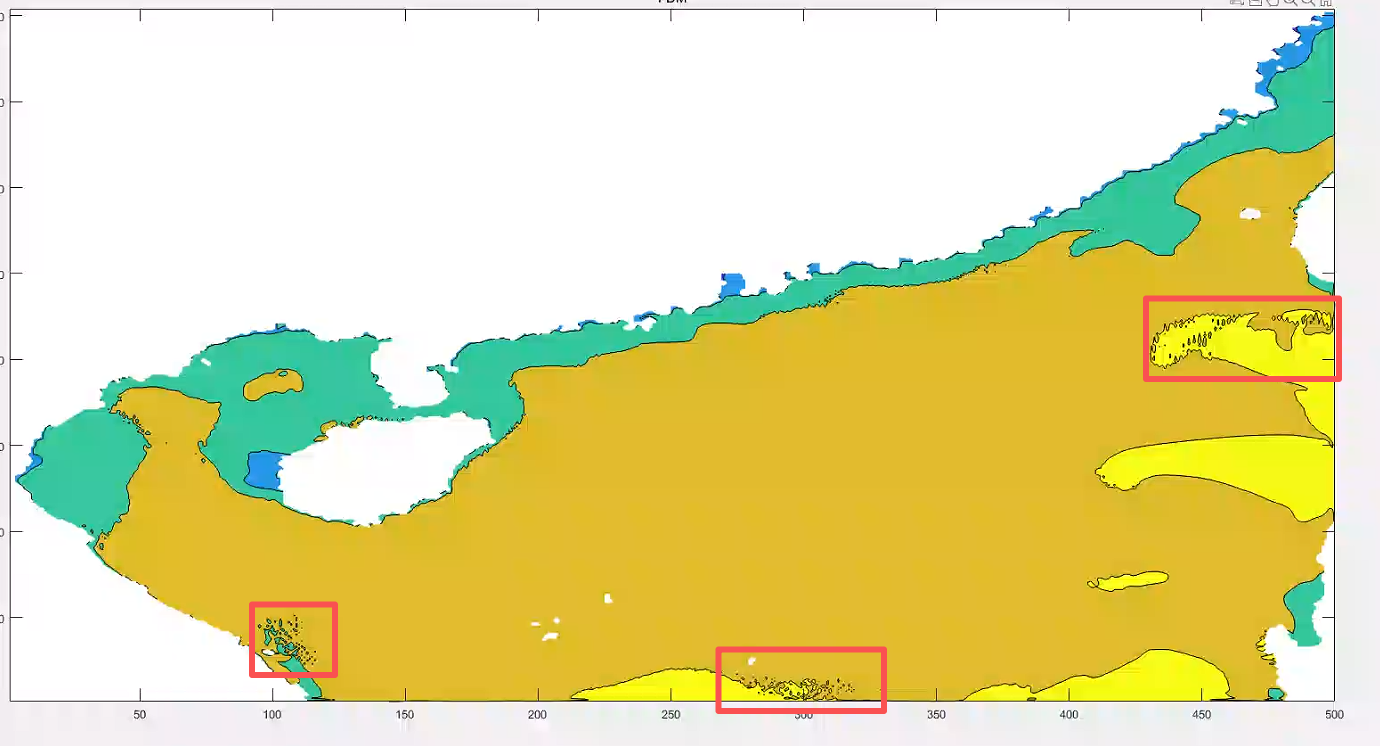Click inside the bottom-center red rectangle annotation
Screen dimensions: 1380x746
pos(801,680)
